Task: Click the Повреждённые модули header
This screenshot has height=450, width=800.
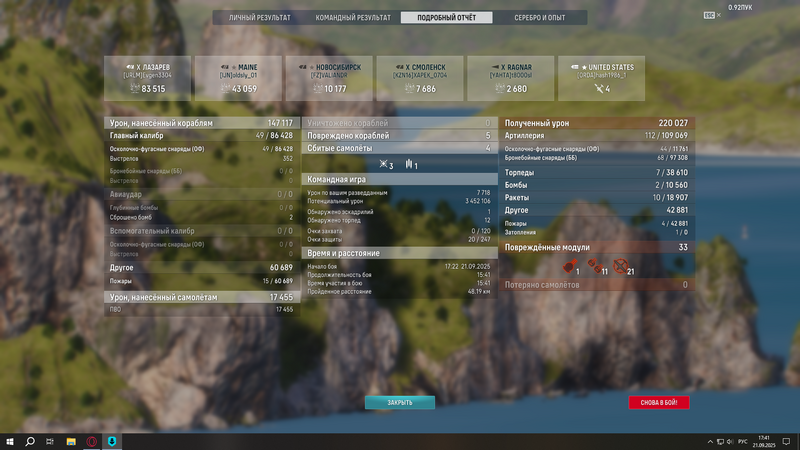Action: [x=597, y=247]
